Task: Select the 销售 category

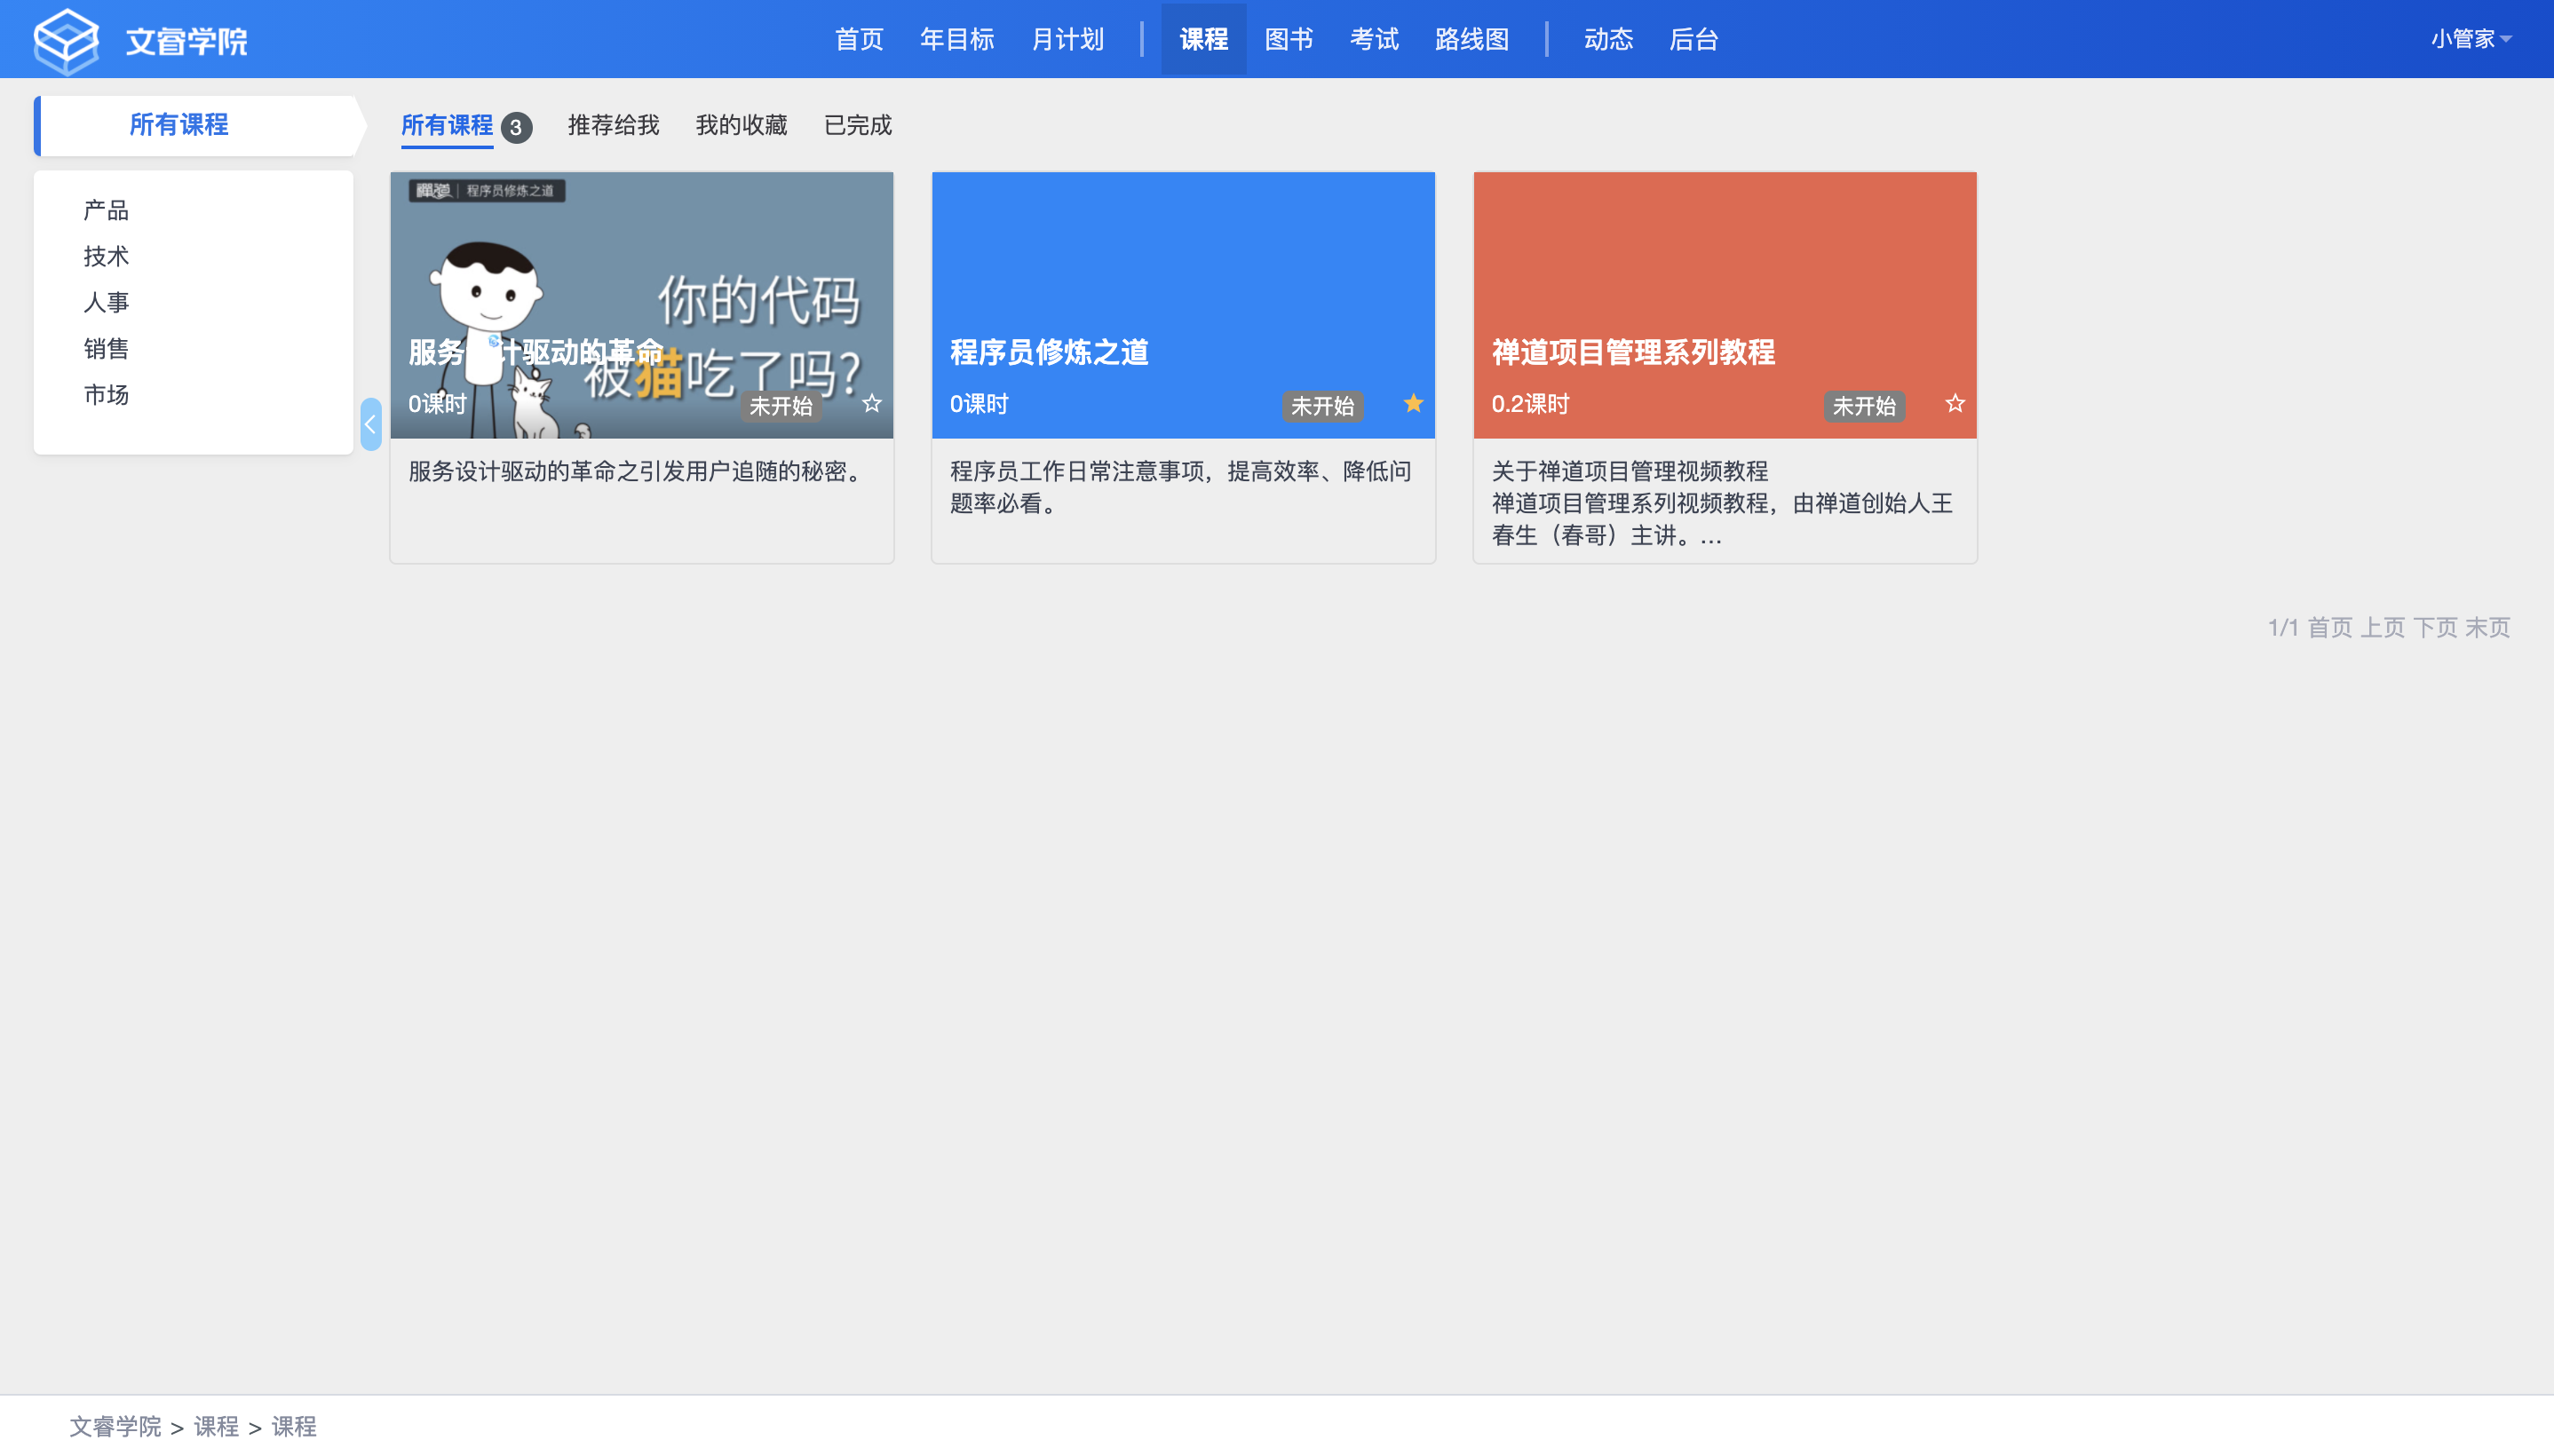Action: point(106,349)
